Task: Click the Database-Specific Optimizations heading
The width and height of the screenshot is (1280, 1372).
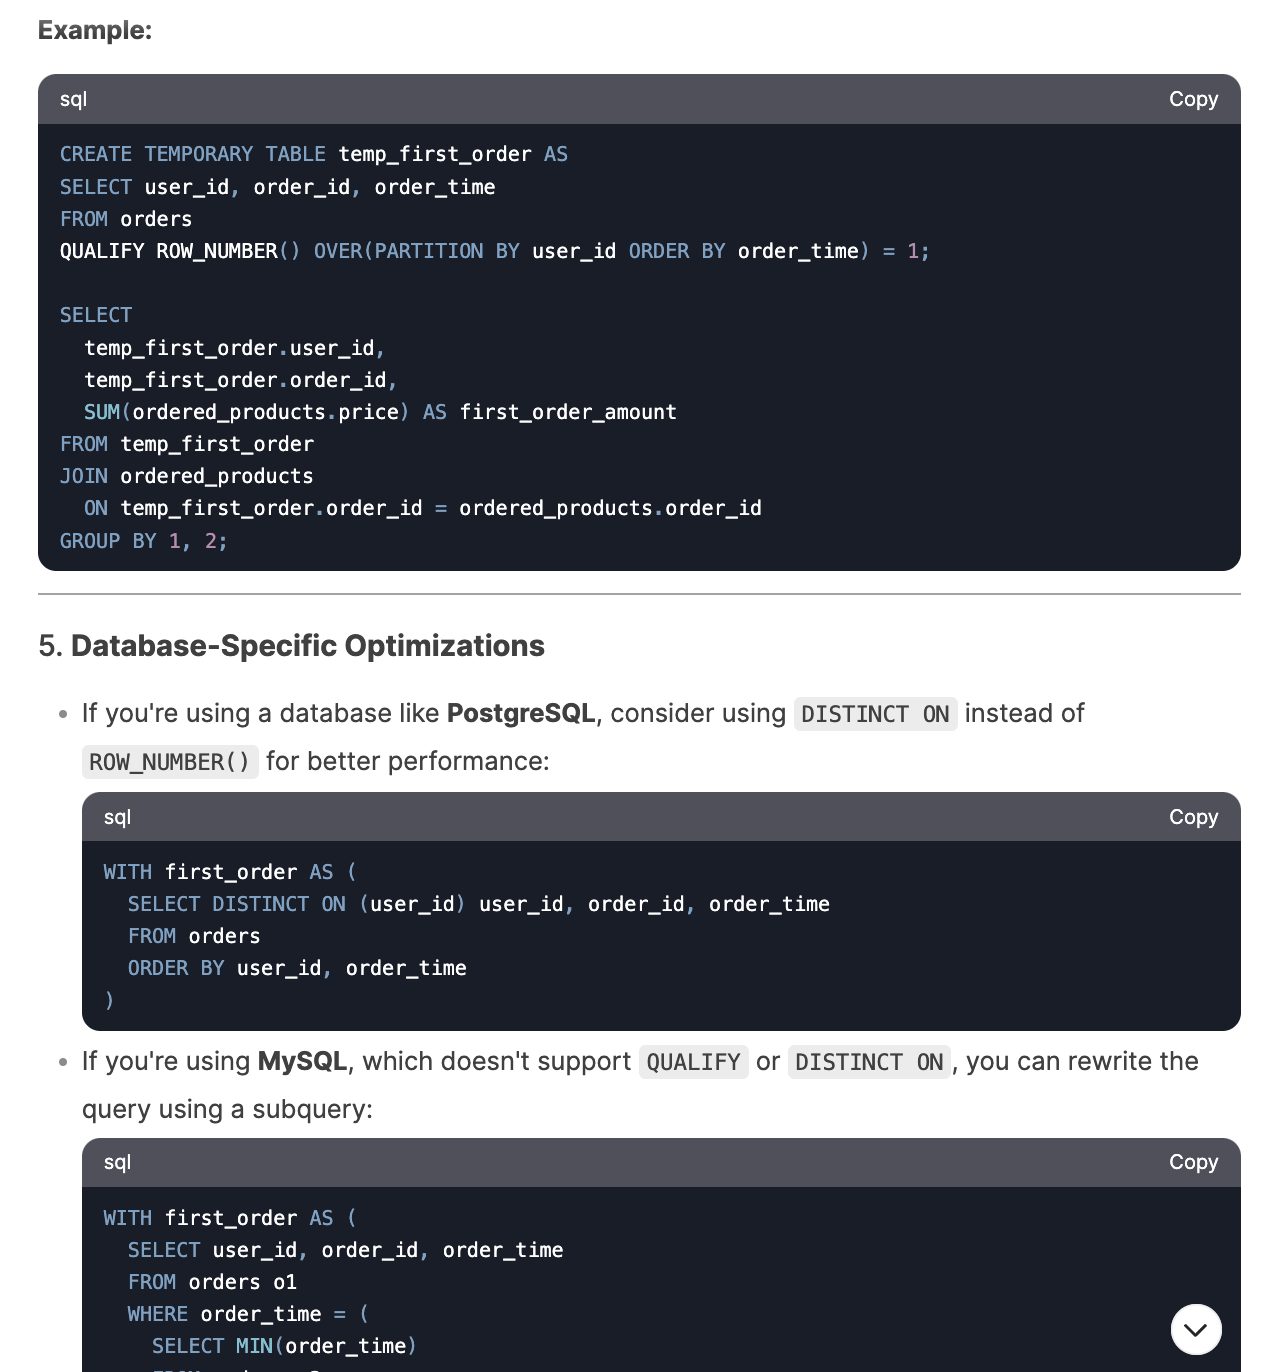Action: [x=307, y=646]
